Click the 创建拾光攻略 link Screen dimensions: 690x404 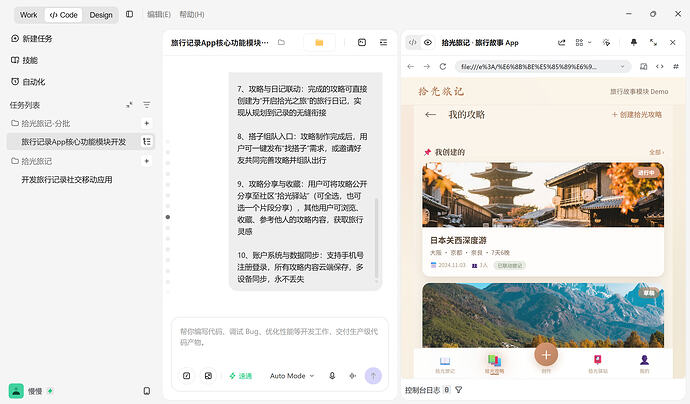click(637, 114)
